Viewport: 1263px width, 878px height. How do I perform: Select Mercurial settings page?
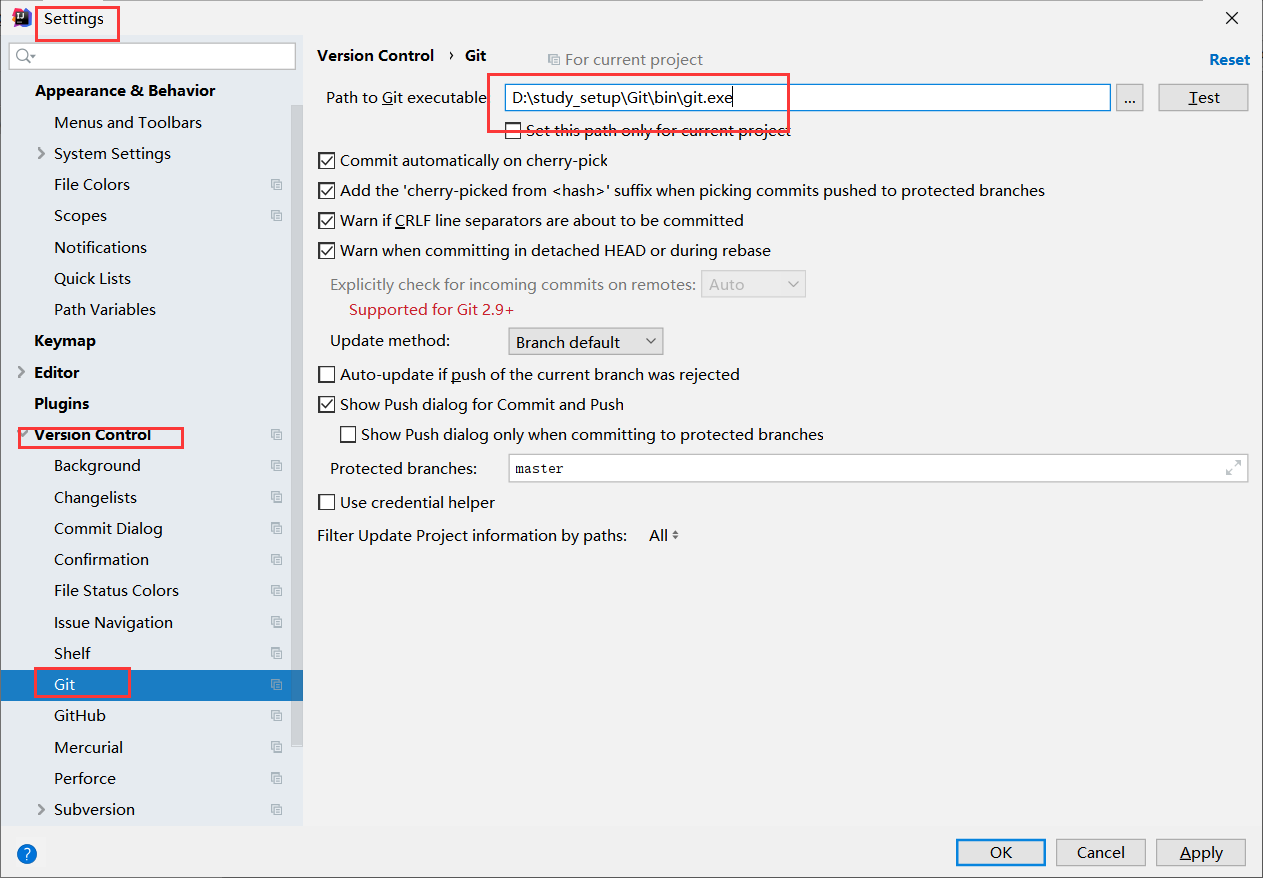point(89,747)
